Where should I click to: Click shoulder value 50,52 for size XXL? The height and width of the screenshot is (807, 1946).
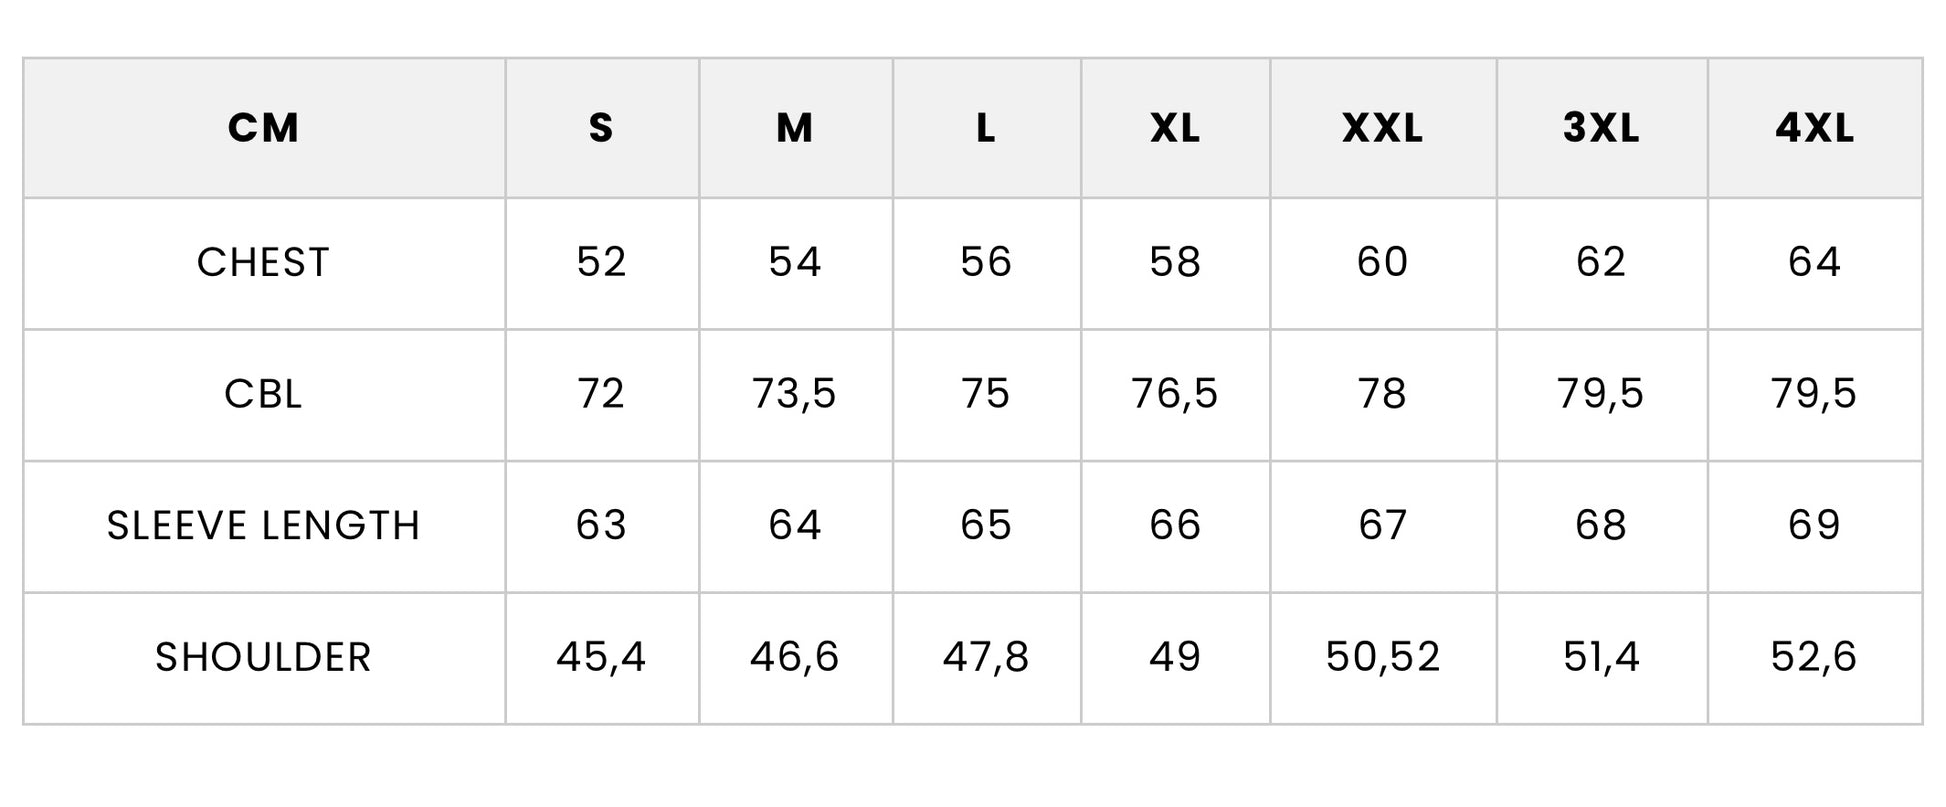coord(1383,657)
